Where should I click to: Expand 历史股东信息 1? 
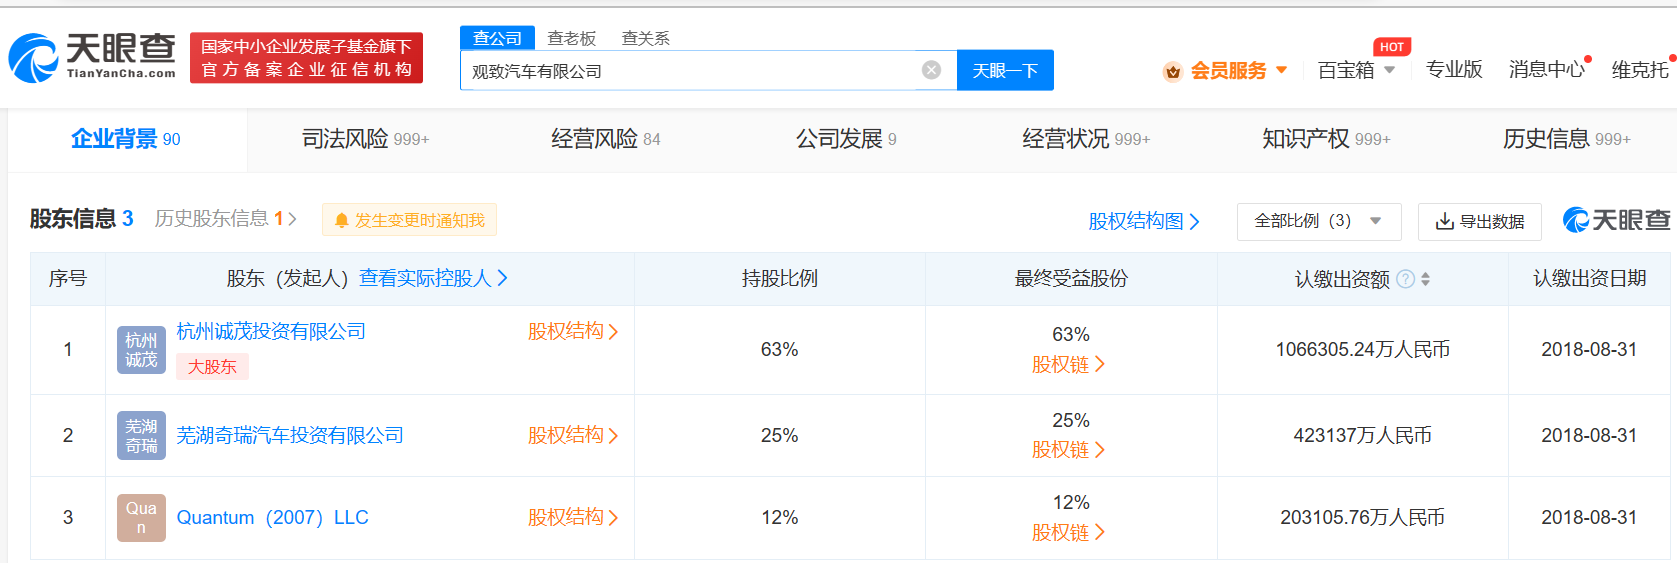[225, 218]
